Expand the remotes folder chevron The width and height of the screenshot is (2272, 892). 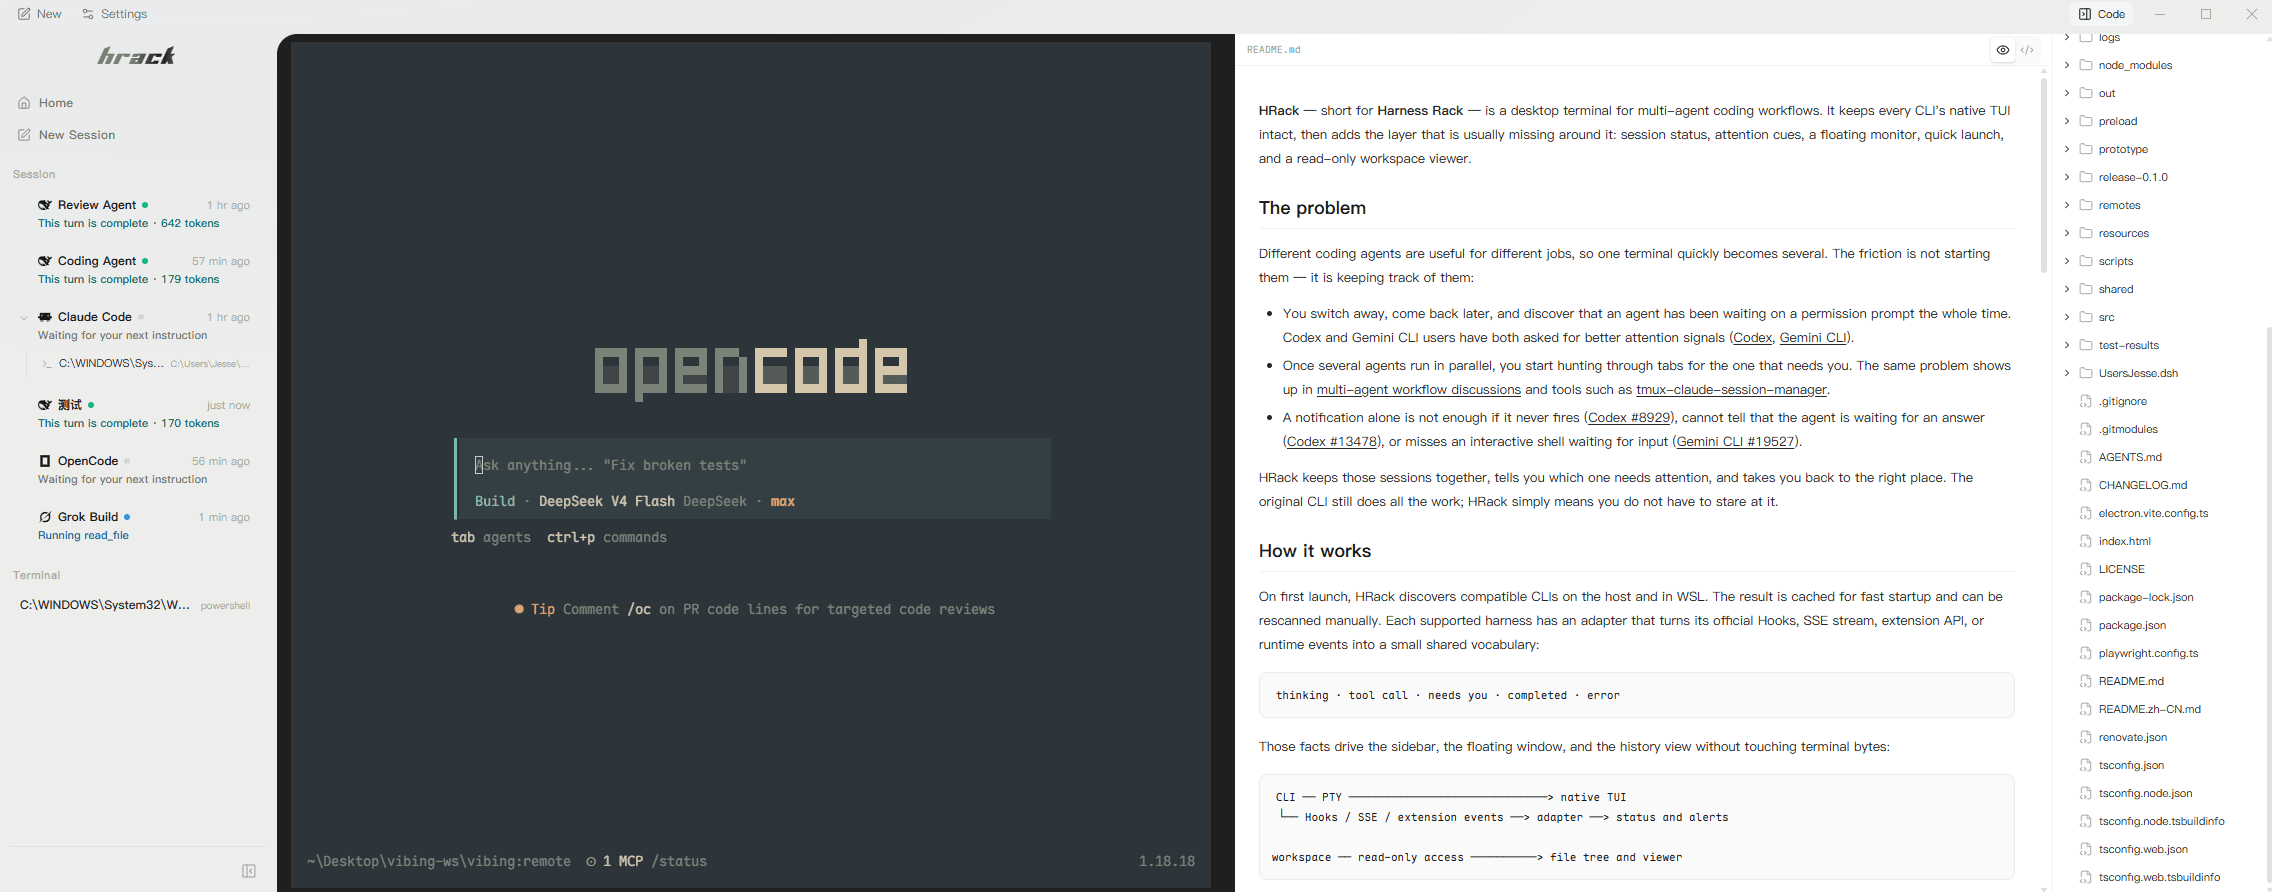tap(2067, 205)
